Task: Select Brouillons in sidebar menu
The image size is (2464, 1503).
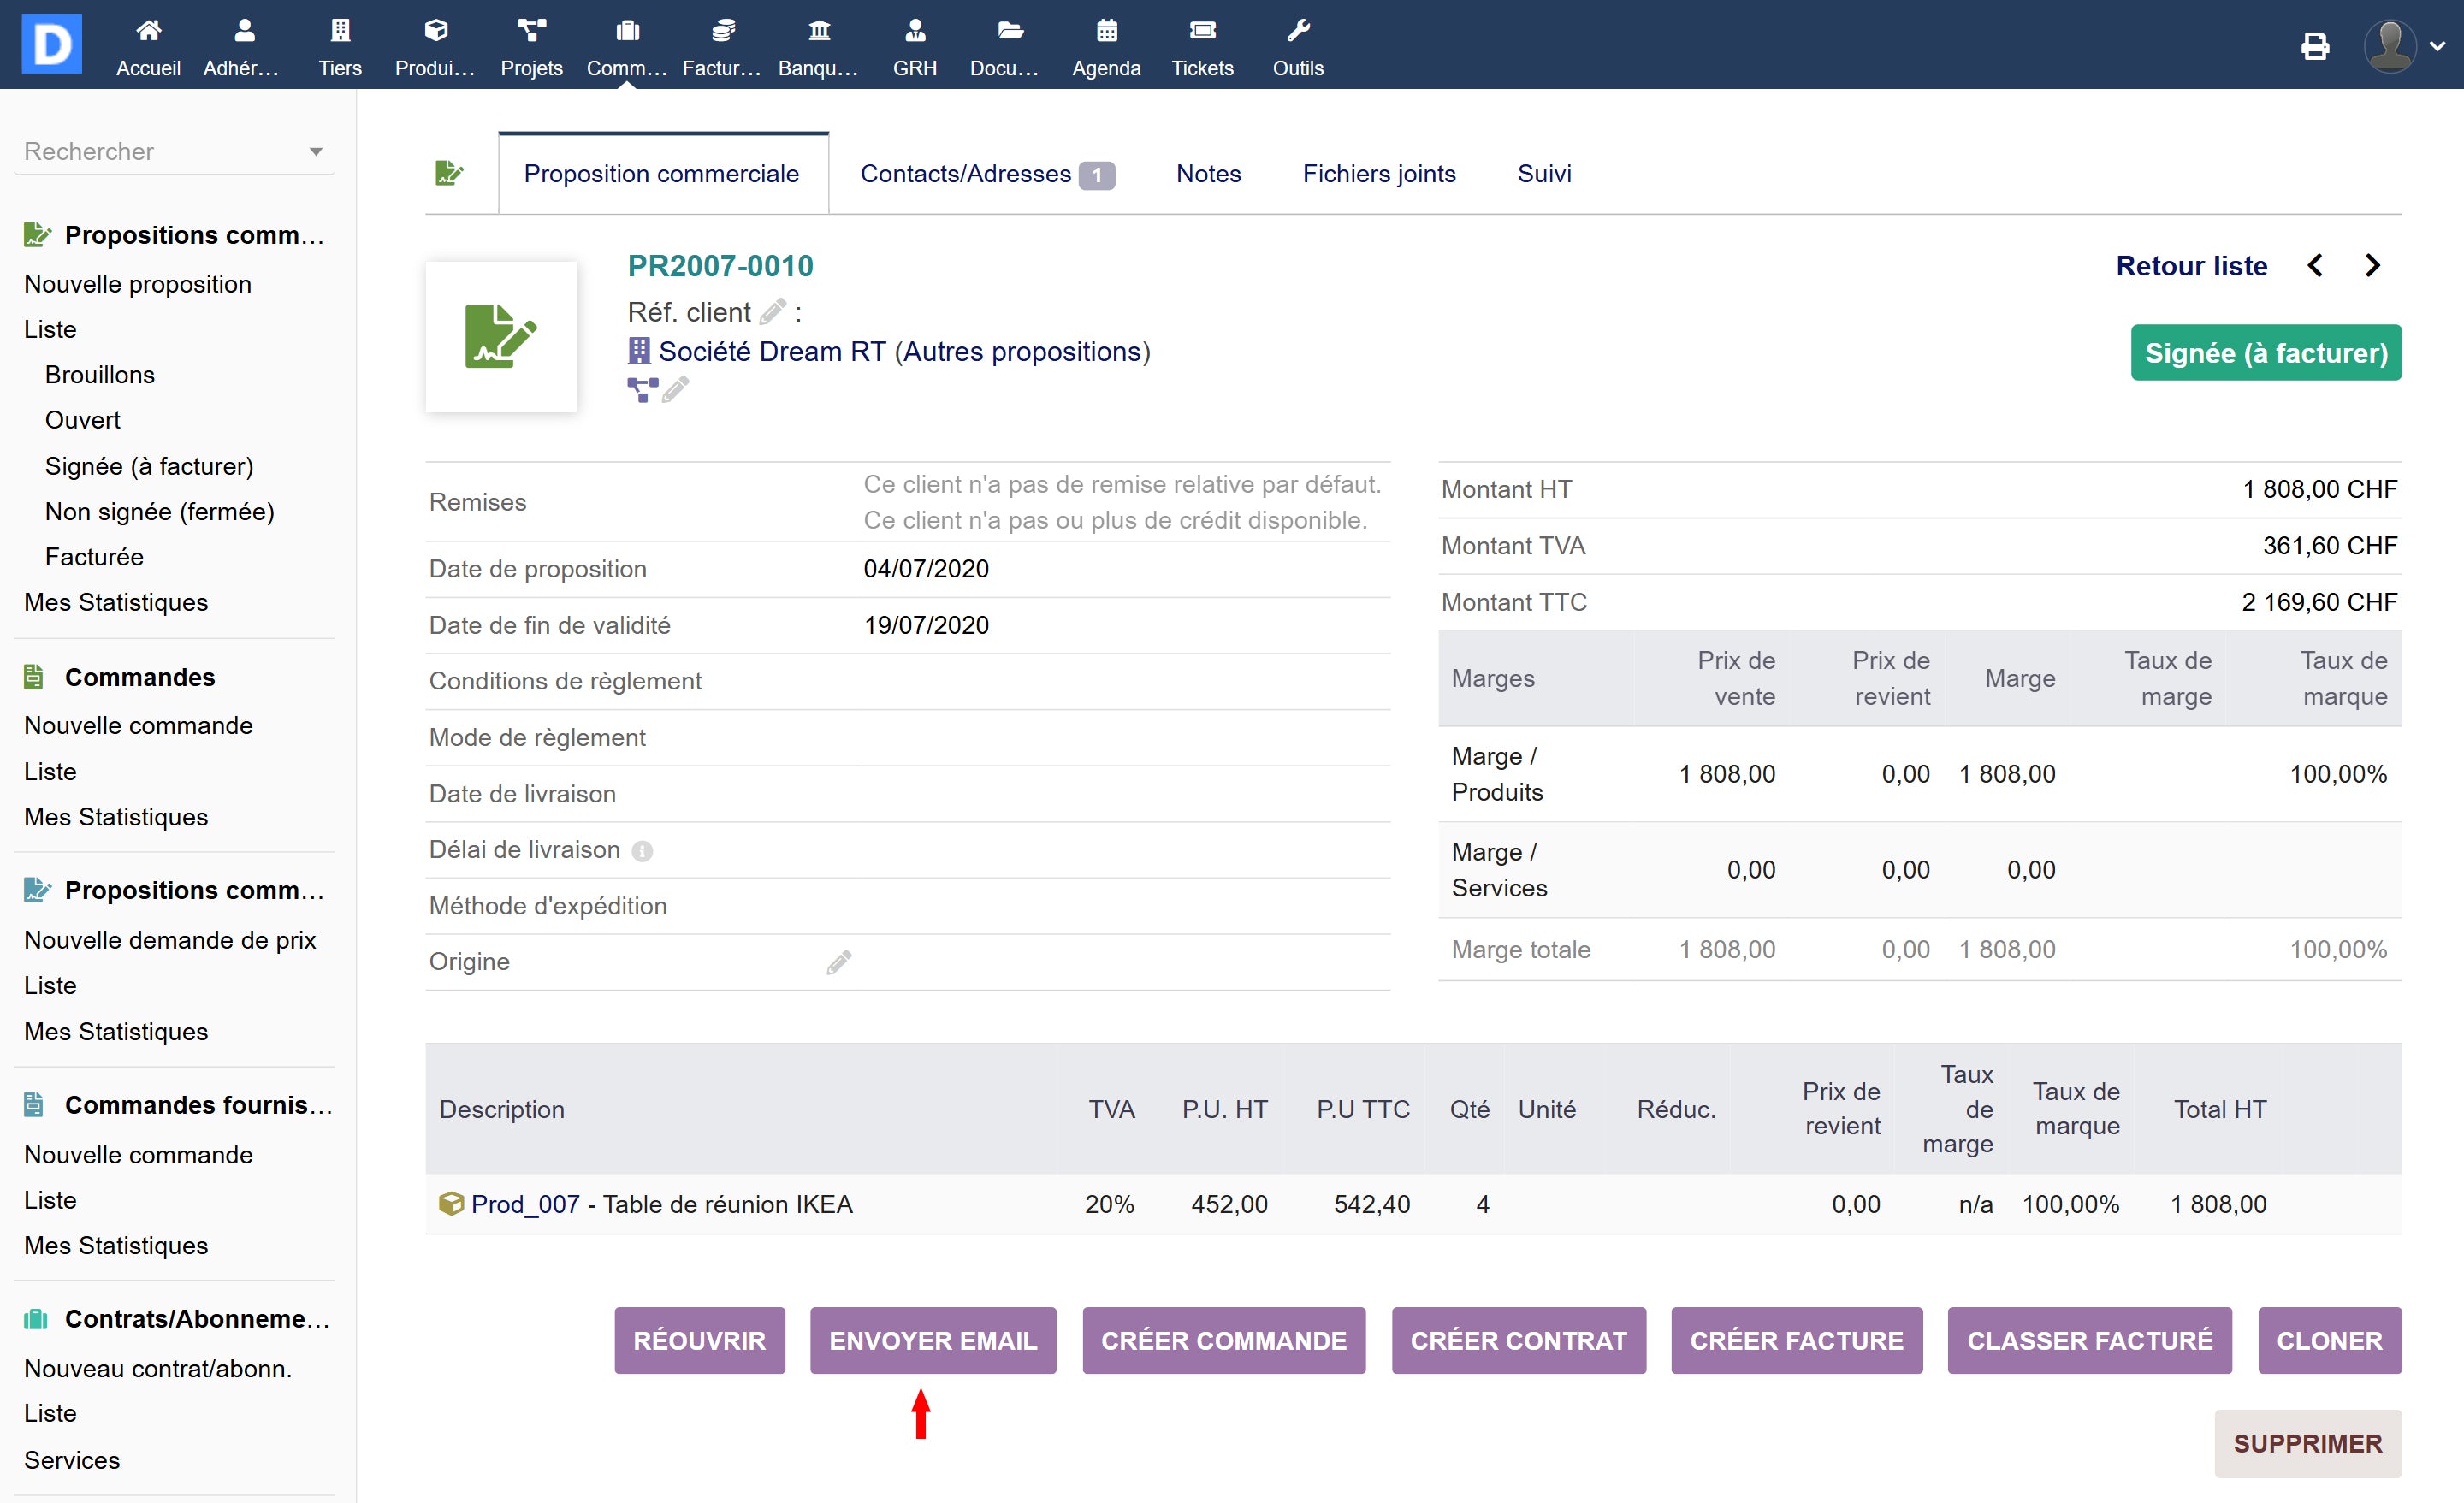Action: [x=100, y=375]
